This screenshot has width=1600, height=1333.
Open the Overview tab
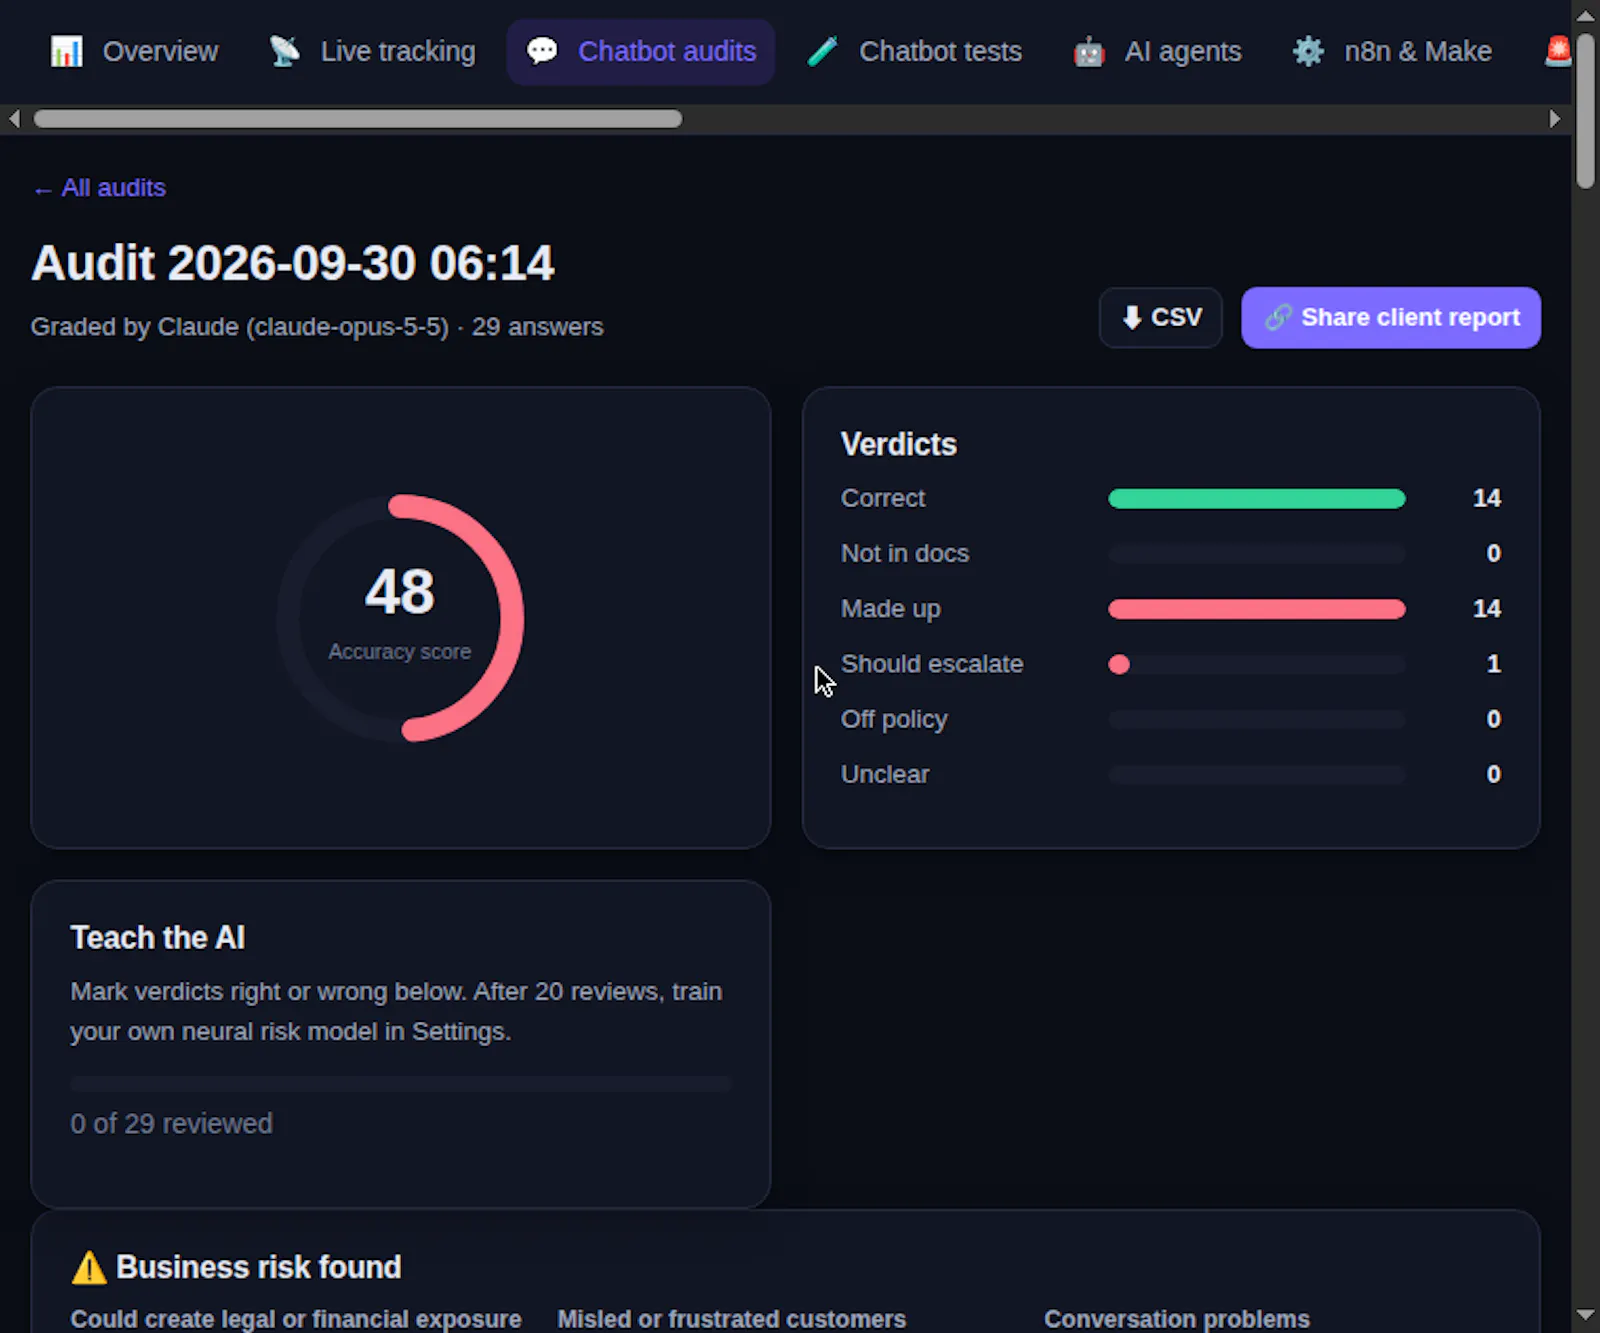pos(135,51)
